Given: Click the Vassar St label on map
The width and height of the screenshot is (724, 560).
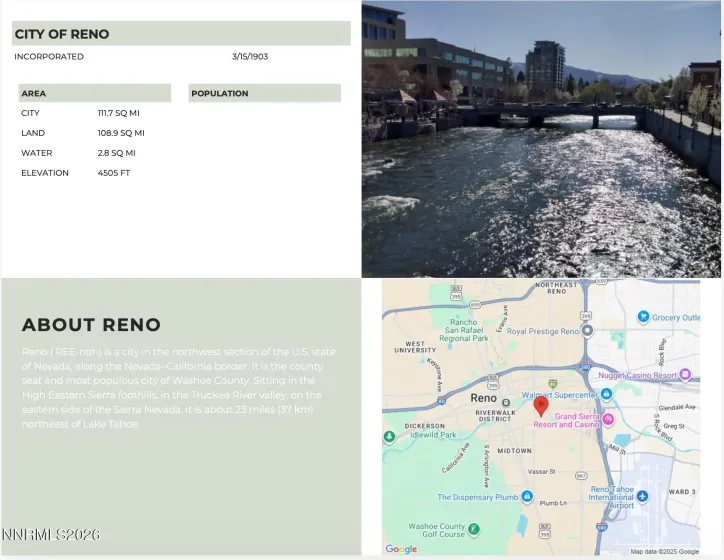Looking at the screenshot, I should point(541,471).
